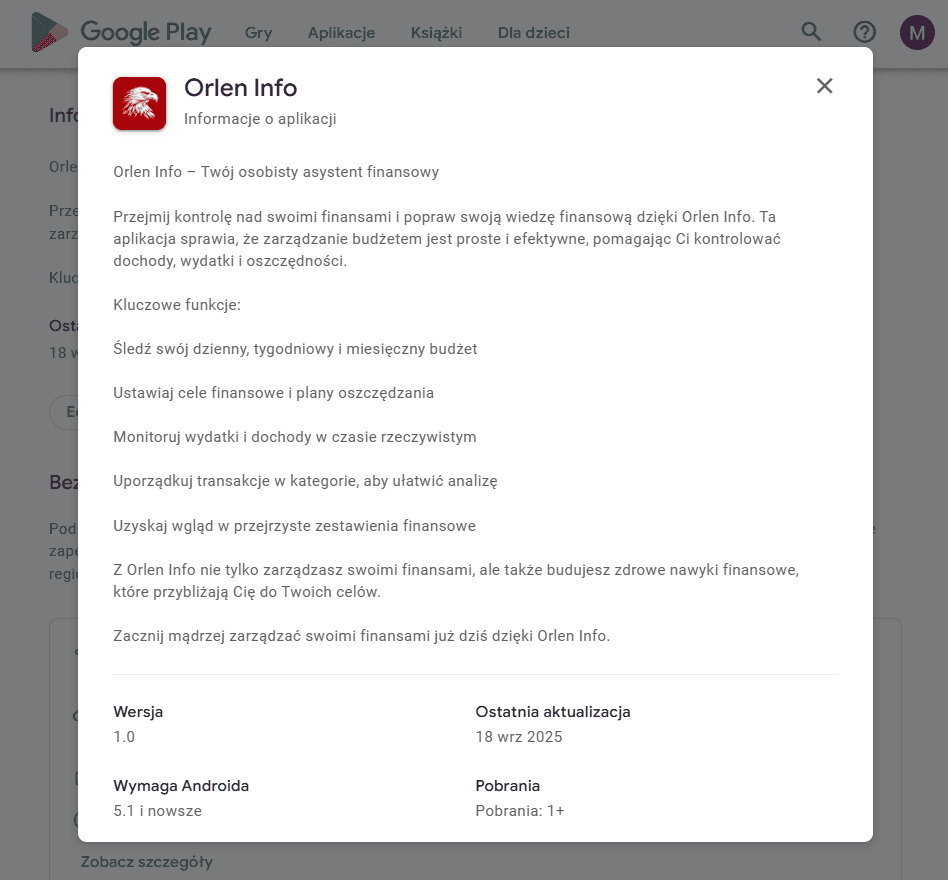Click the Wymaga Androida label
Image resolution: width=948 pixels, height=880 pixels.
point(181,786)
